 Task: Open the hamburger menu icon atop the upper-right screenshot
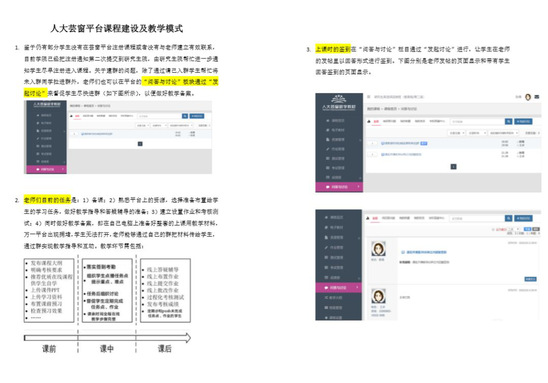(x=368, y=97)
